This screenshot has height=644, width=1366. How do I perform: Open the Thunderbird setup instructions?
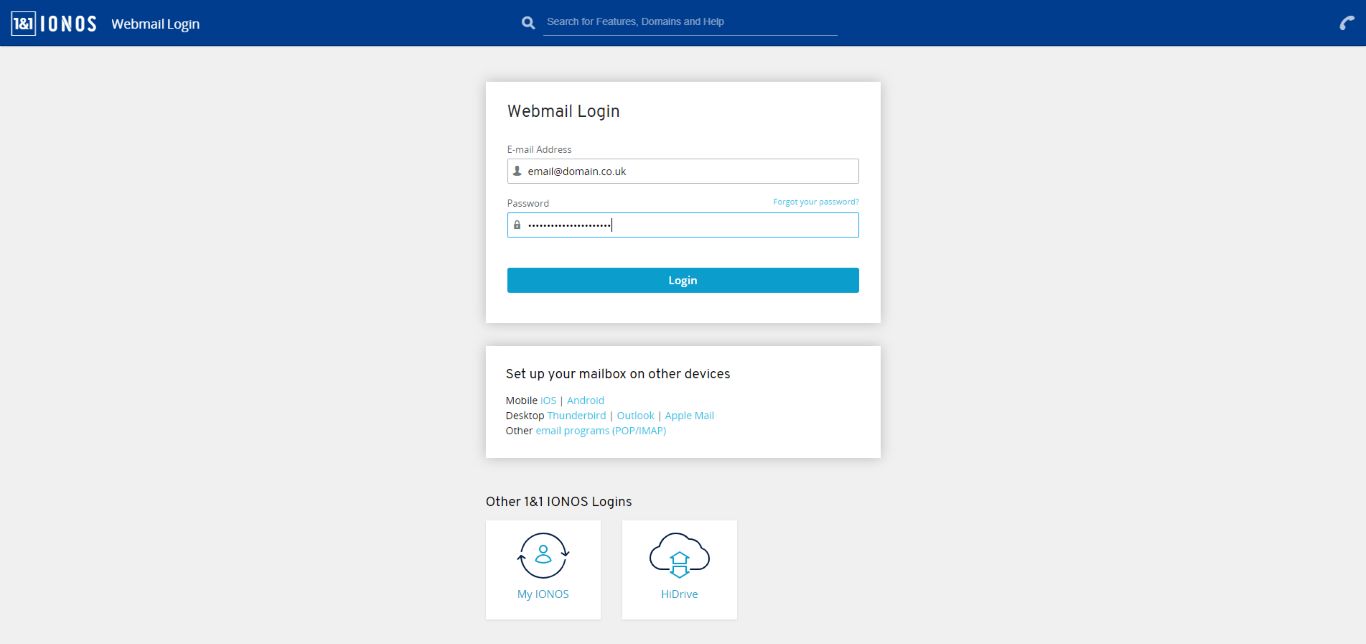click(x=576, y=415)
